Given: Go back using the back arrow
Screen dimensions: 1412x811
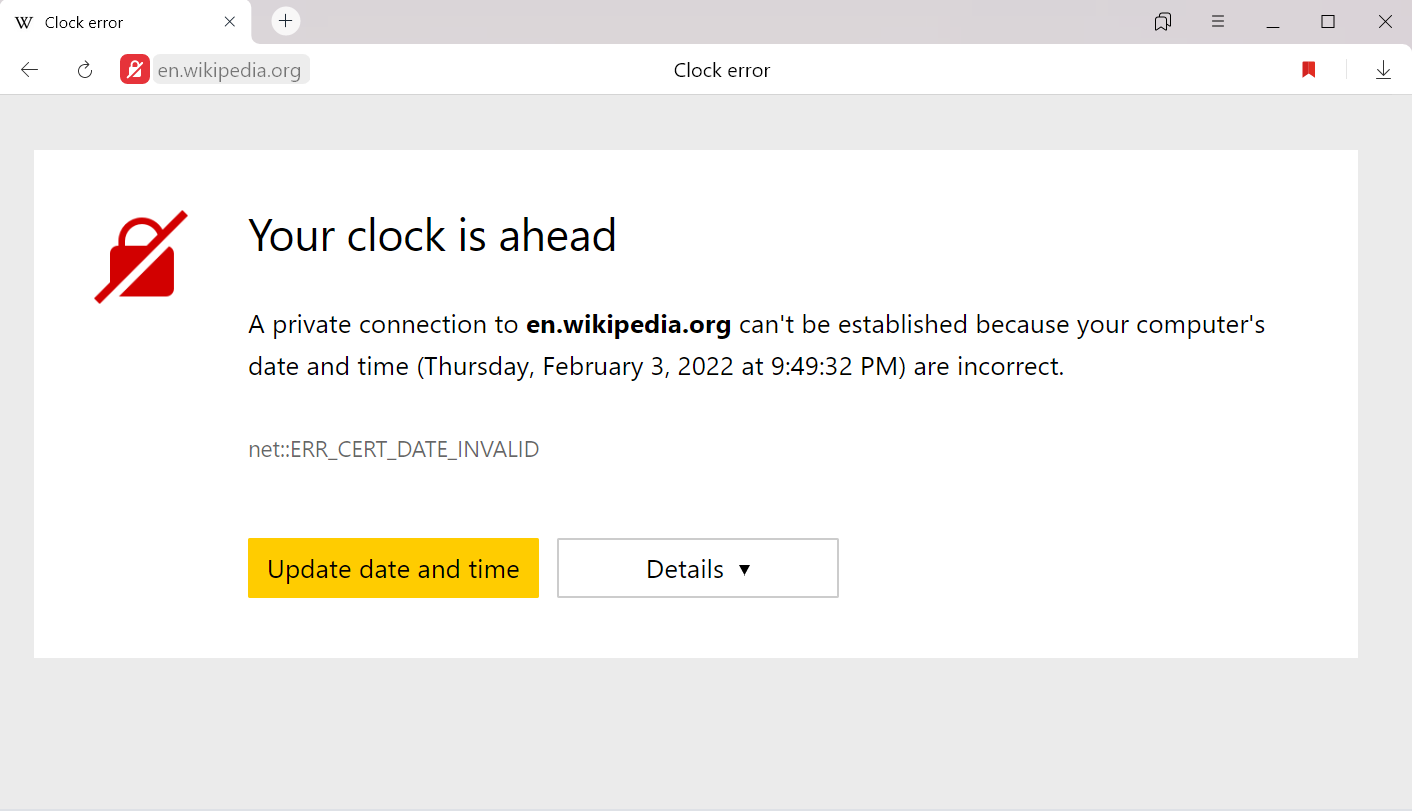Looking at the screenshot, I should [x=30, y=70].
